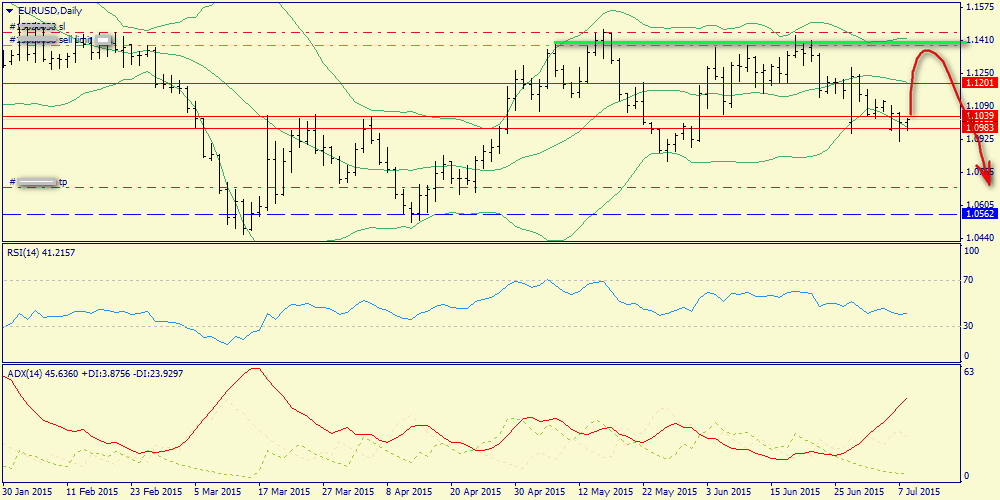The width and height of the screenshot is (1000, 500).
Task: Click the 15 Jun 2015 date label
Action: click(797, 492)
